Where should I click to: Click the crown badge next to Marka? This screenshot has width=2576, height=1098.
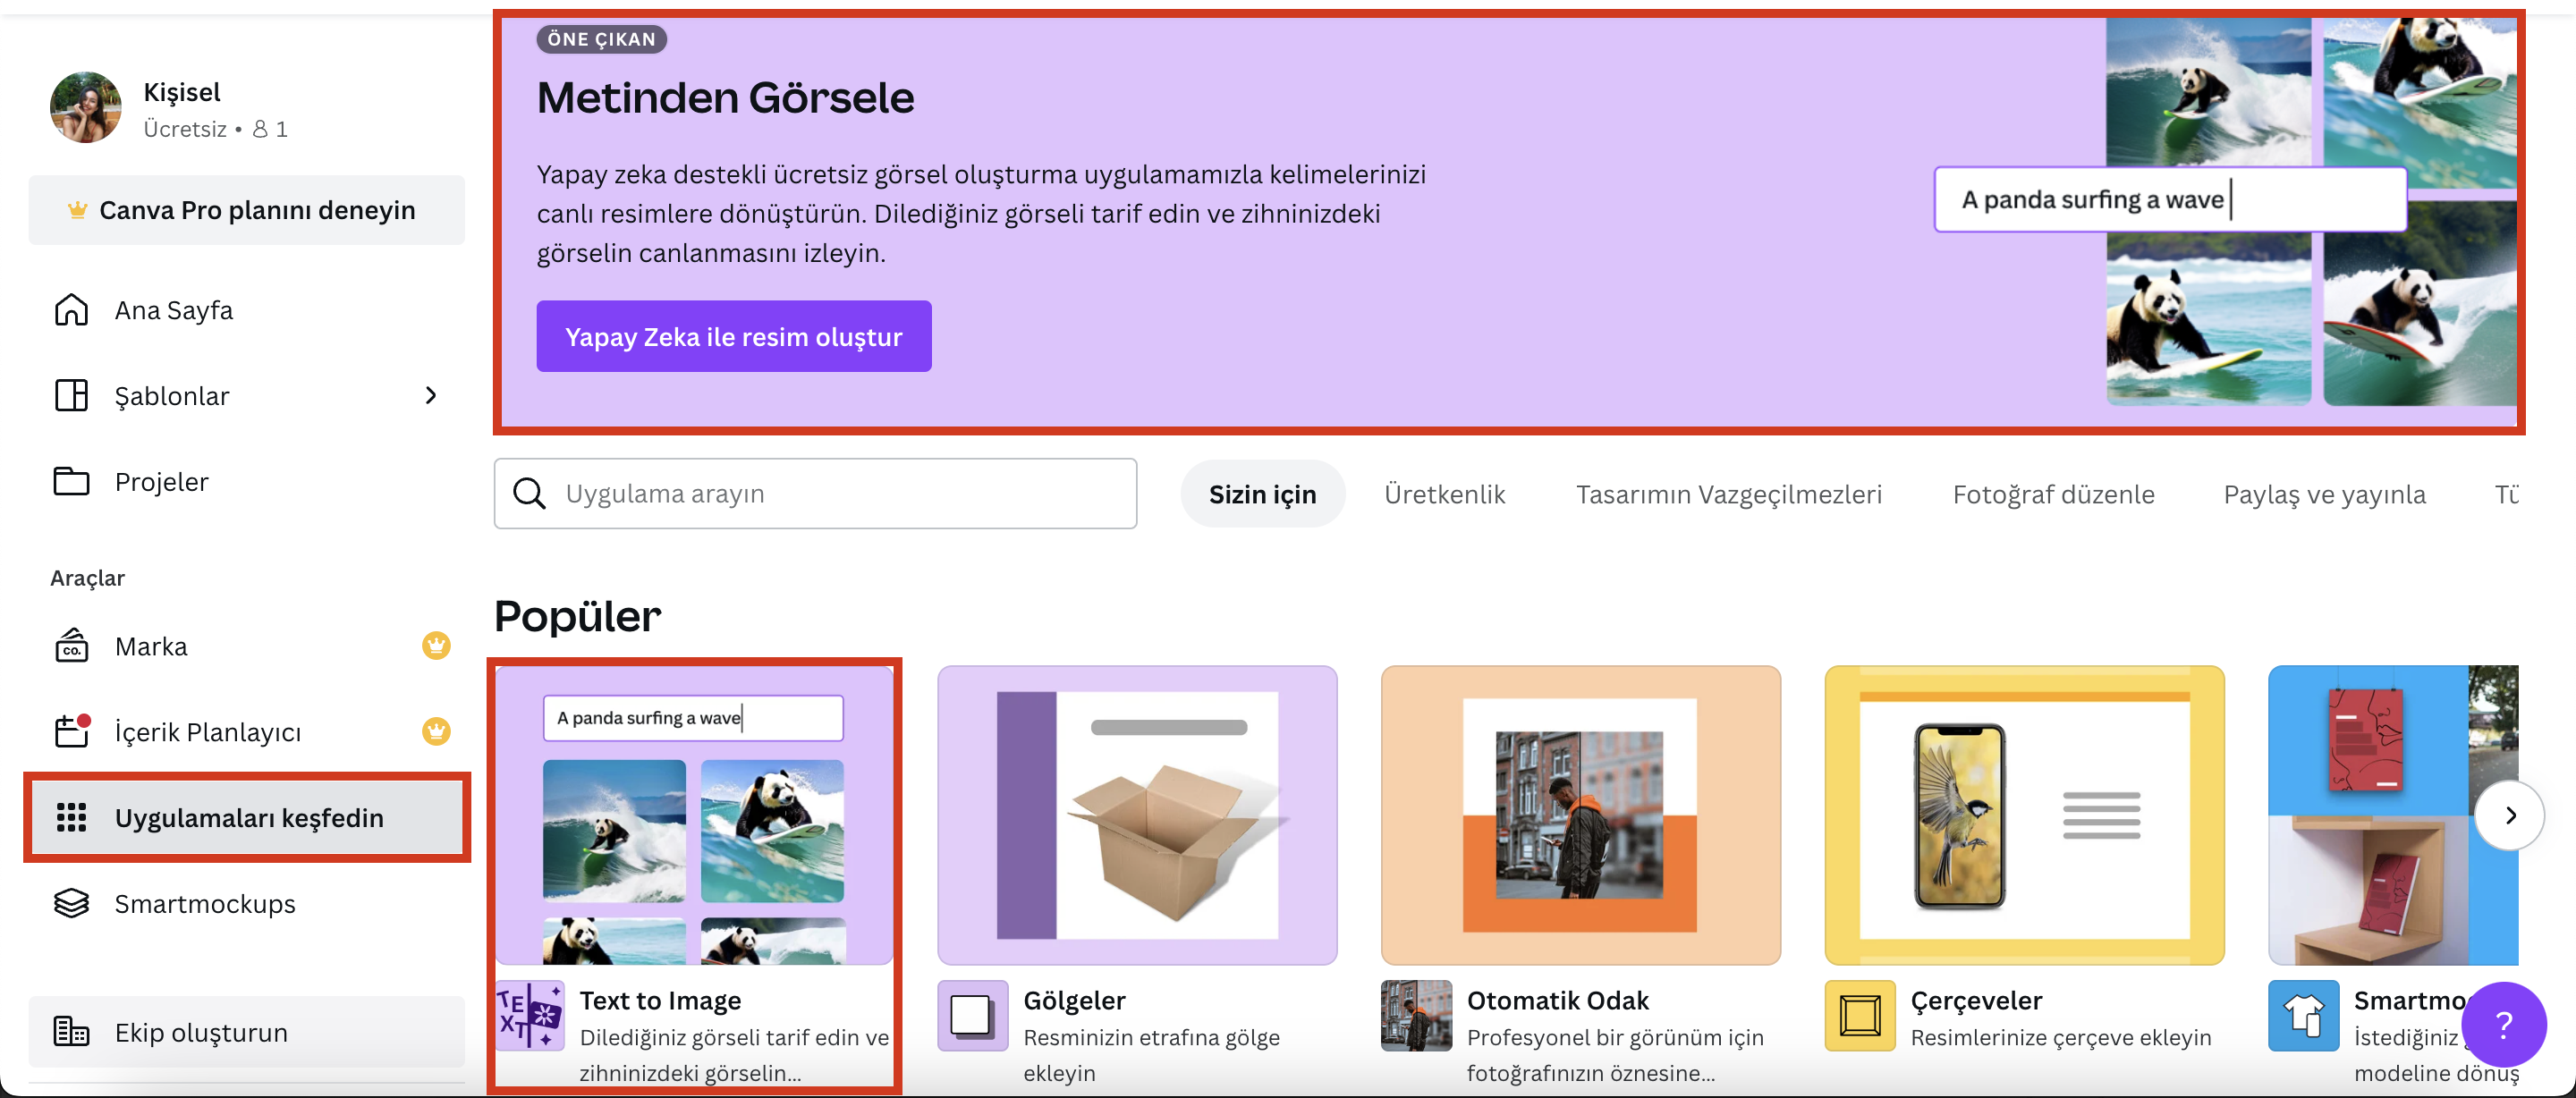point(436,646)
